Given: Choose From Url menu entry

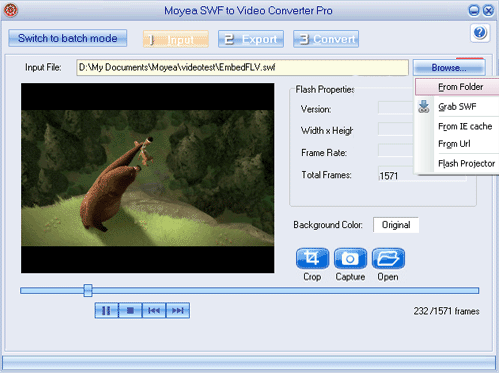Looking at the screenshot, I should click(454, 144).
